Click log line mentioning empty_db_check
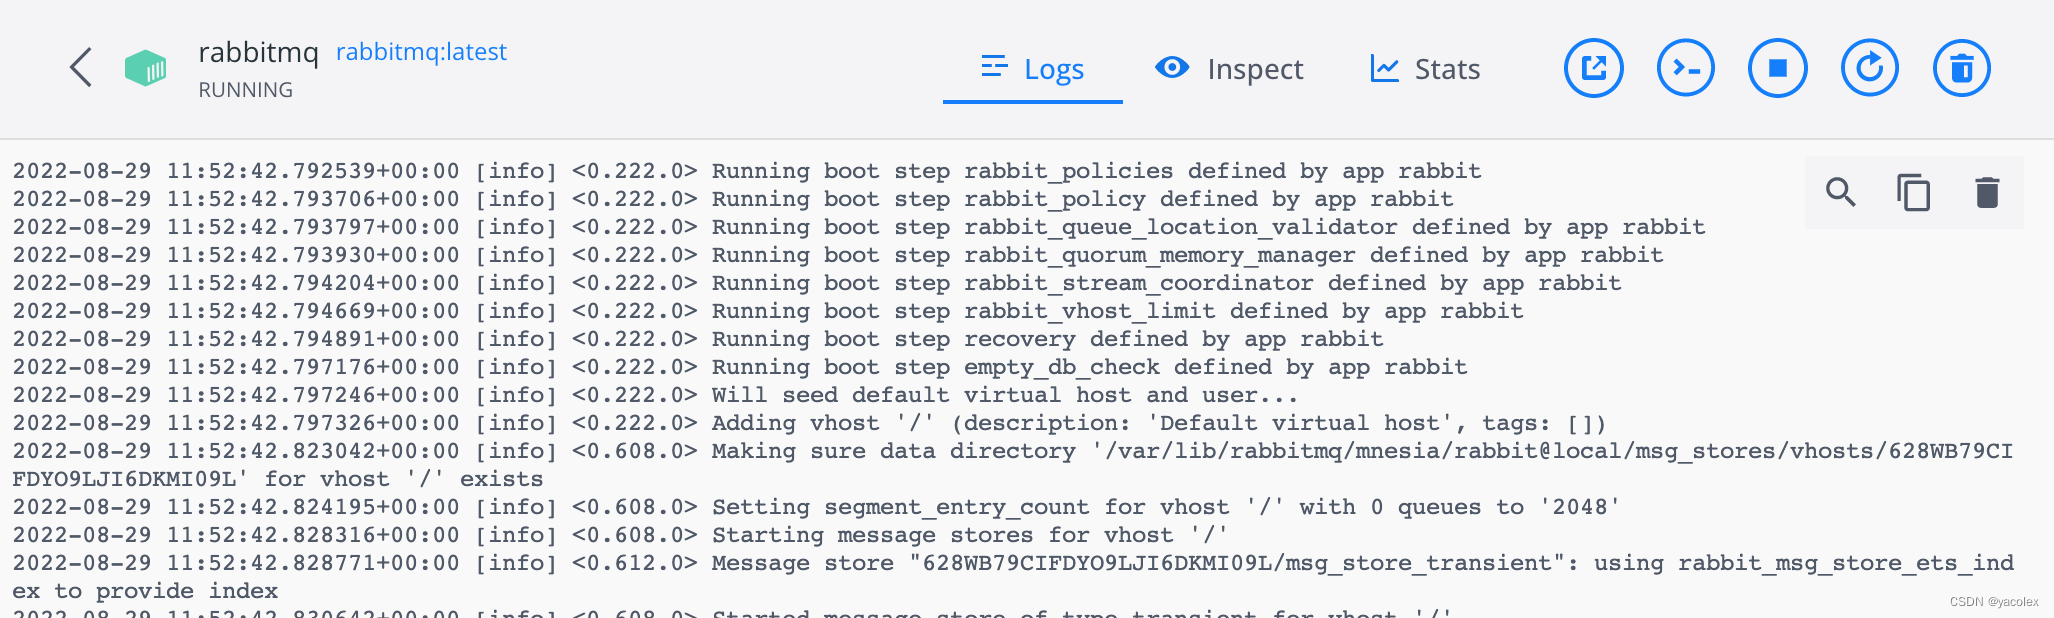This screenshot has height=618, width=2054. [740, 367]
